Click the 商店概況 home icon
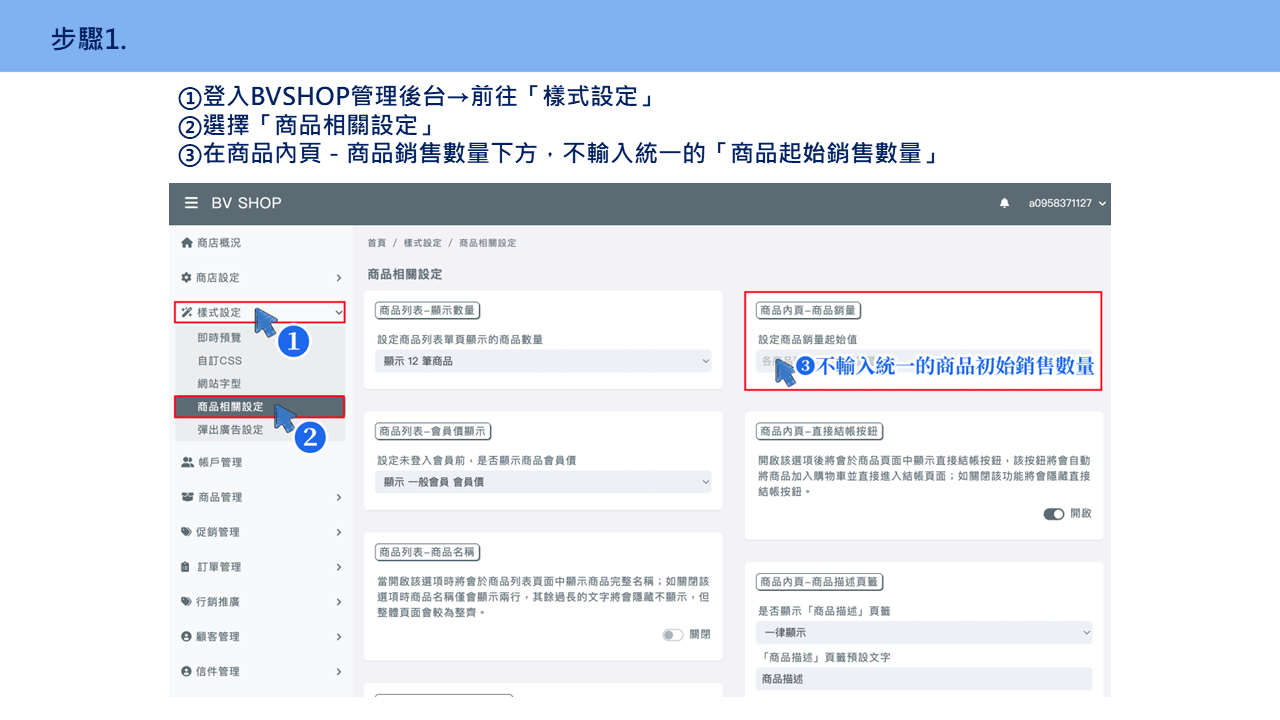 (x=186, y=243)
